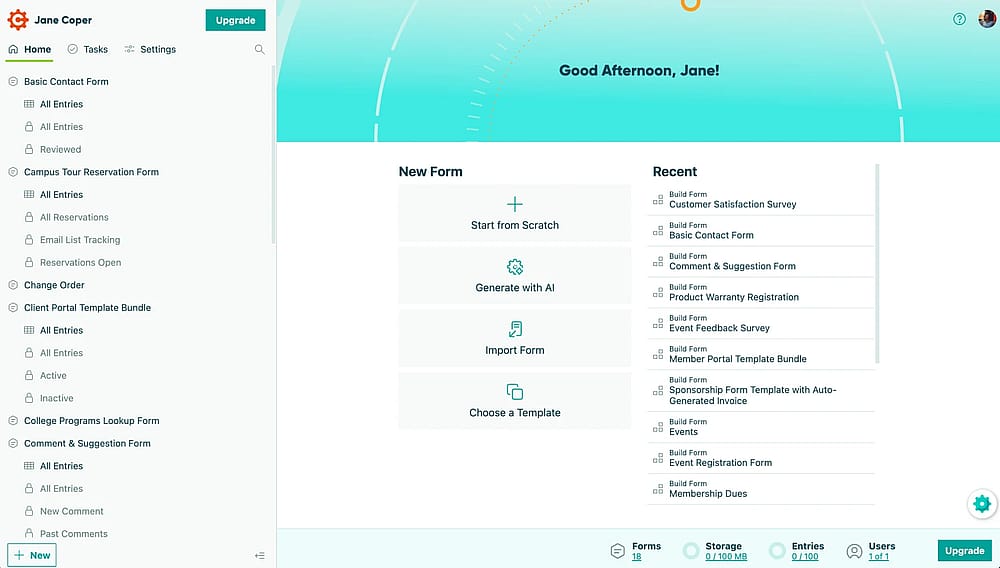Click the Upgrade button in the footer
The image size is (1000, 568).
964,551
